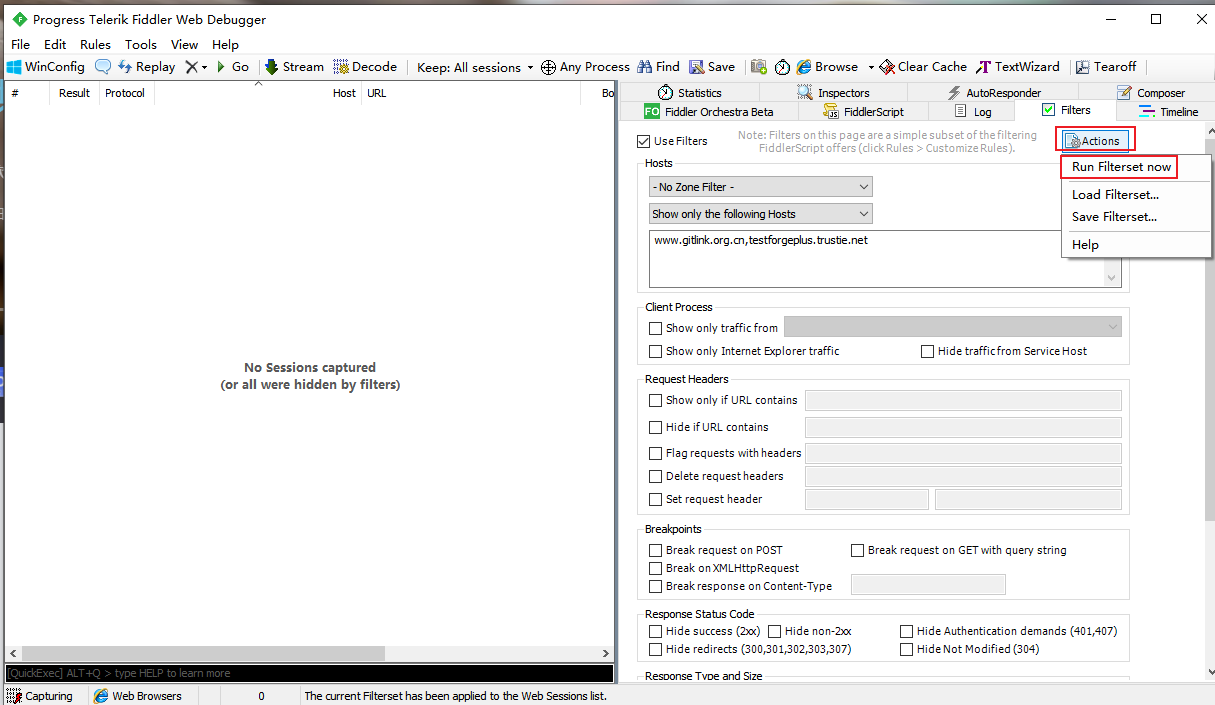Choose Help in the Actions menu
The width and height of the screenshot is (1215, 705).
click(1085, 245)
